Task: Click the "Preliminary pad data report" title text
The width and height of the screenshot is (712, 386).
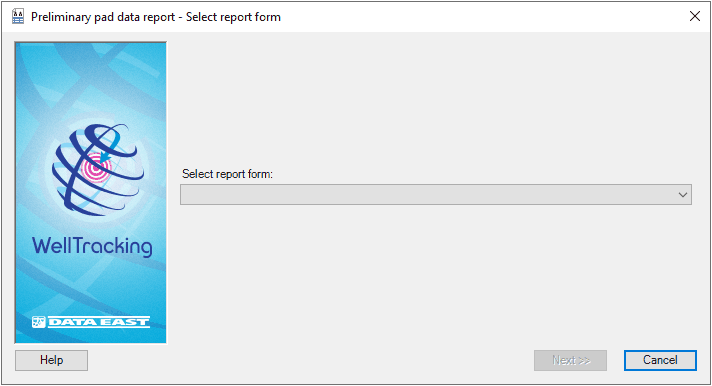Action: (103, 17)
